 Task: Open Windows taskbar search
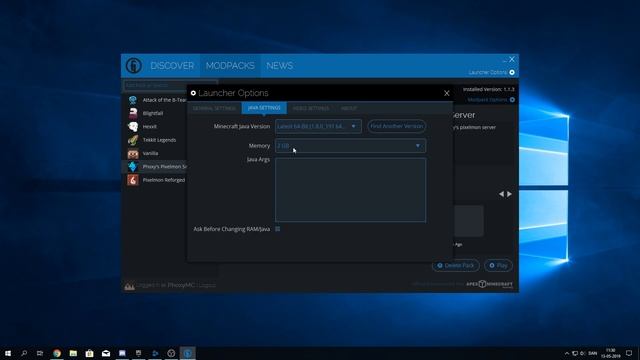(24, 353)
